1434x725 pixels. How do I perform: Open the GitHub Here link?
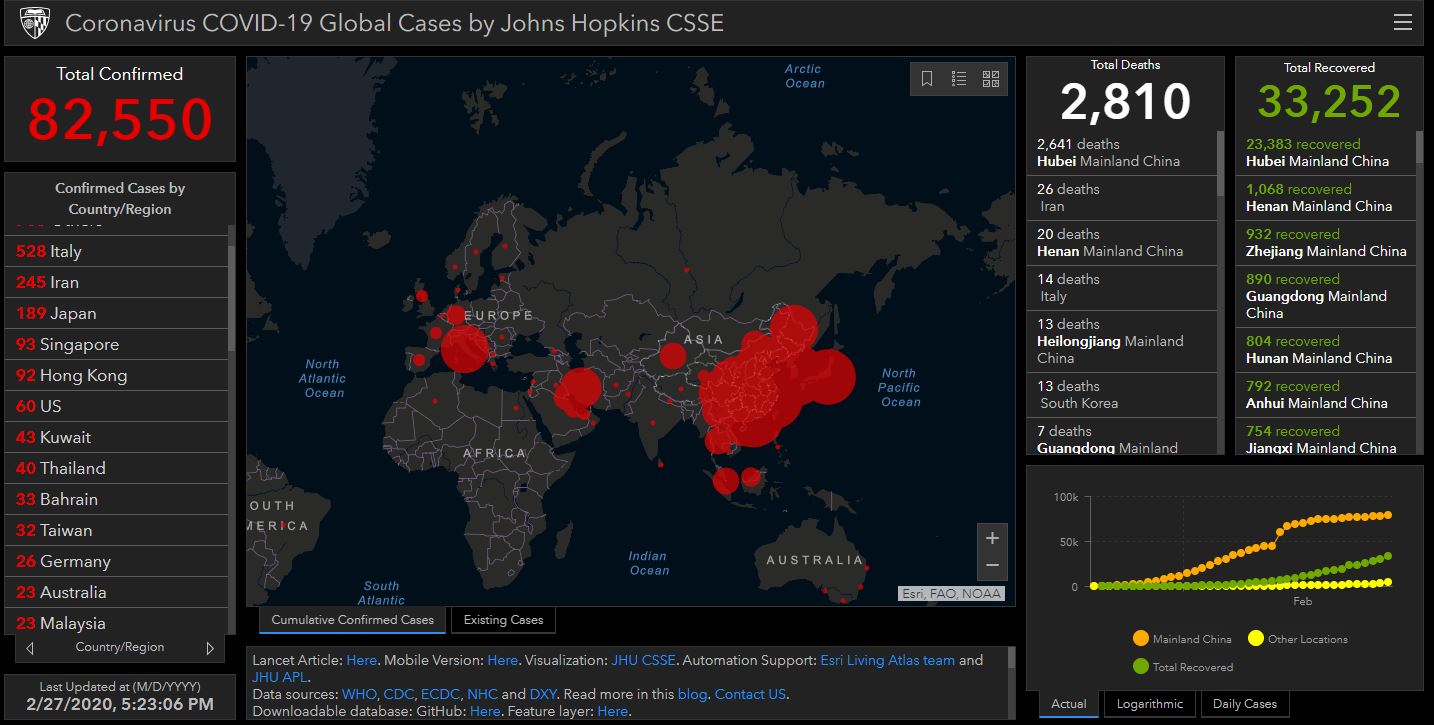485,711
